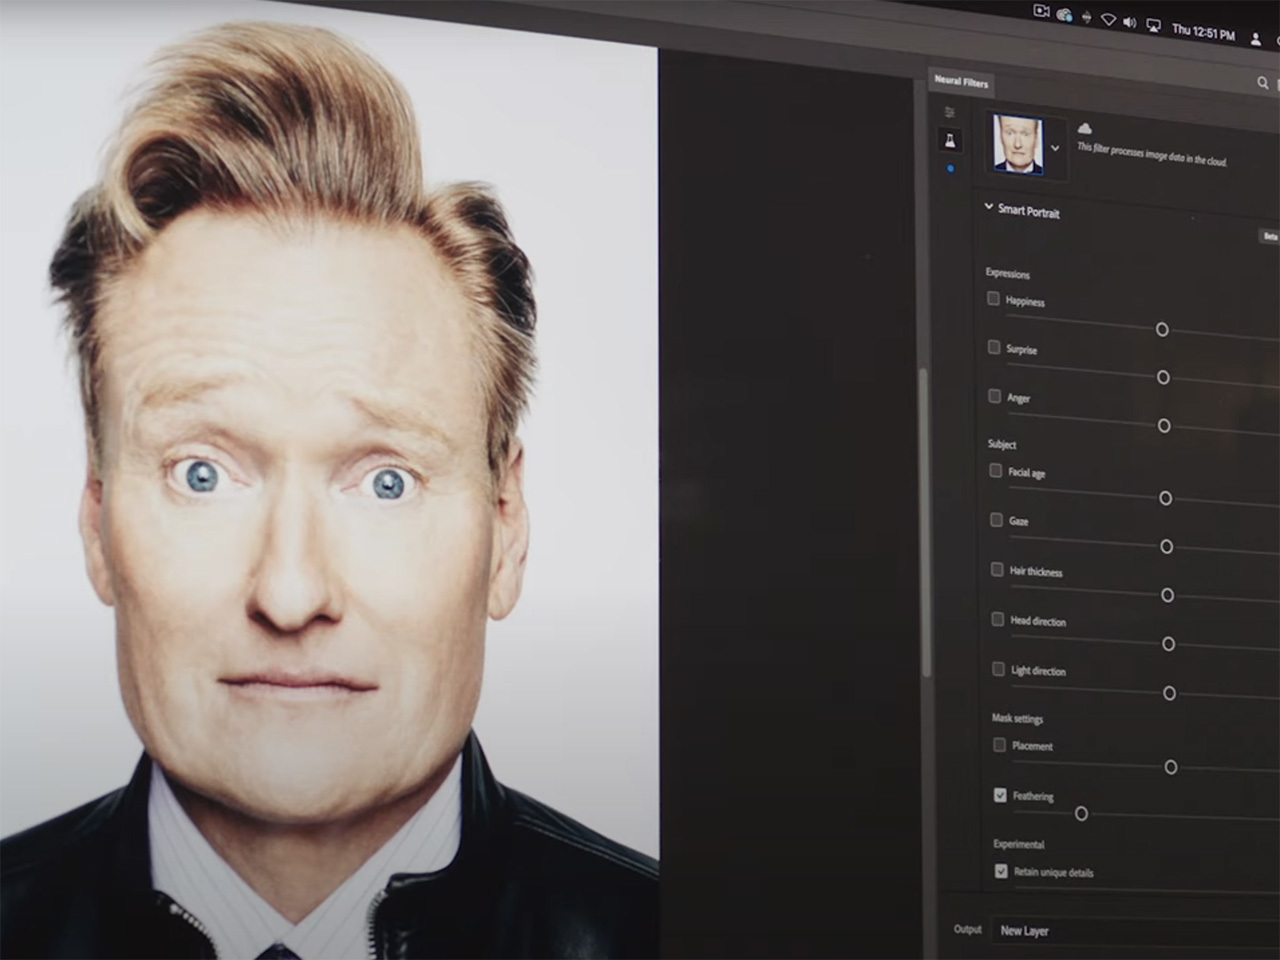
Task: Click the menu bar icon left of Wi-Fi
Action: click(1087, 17)
